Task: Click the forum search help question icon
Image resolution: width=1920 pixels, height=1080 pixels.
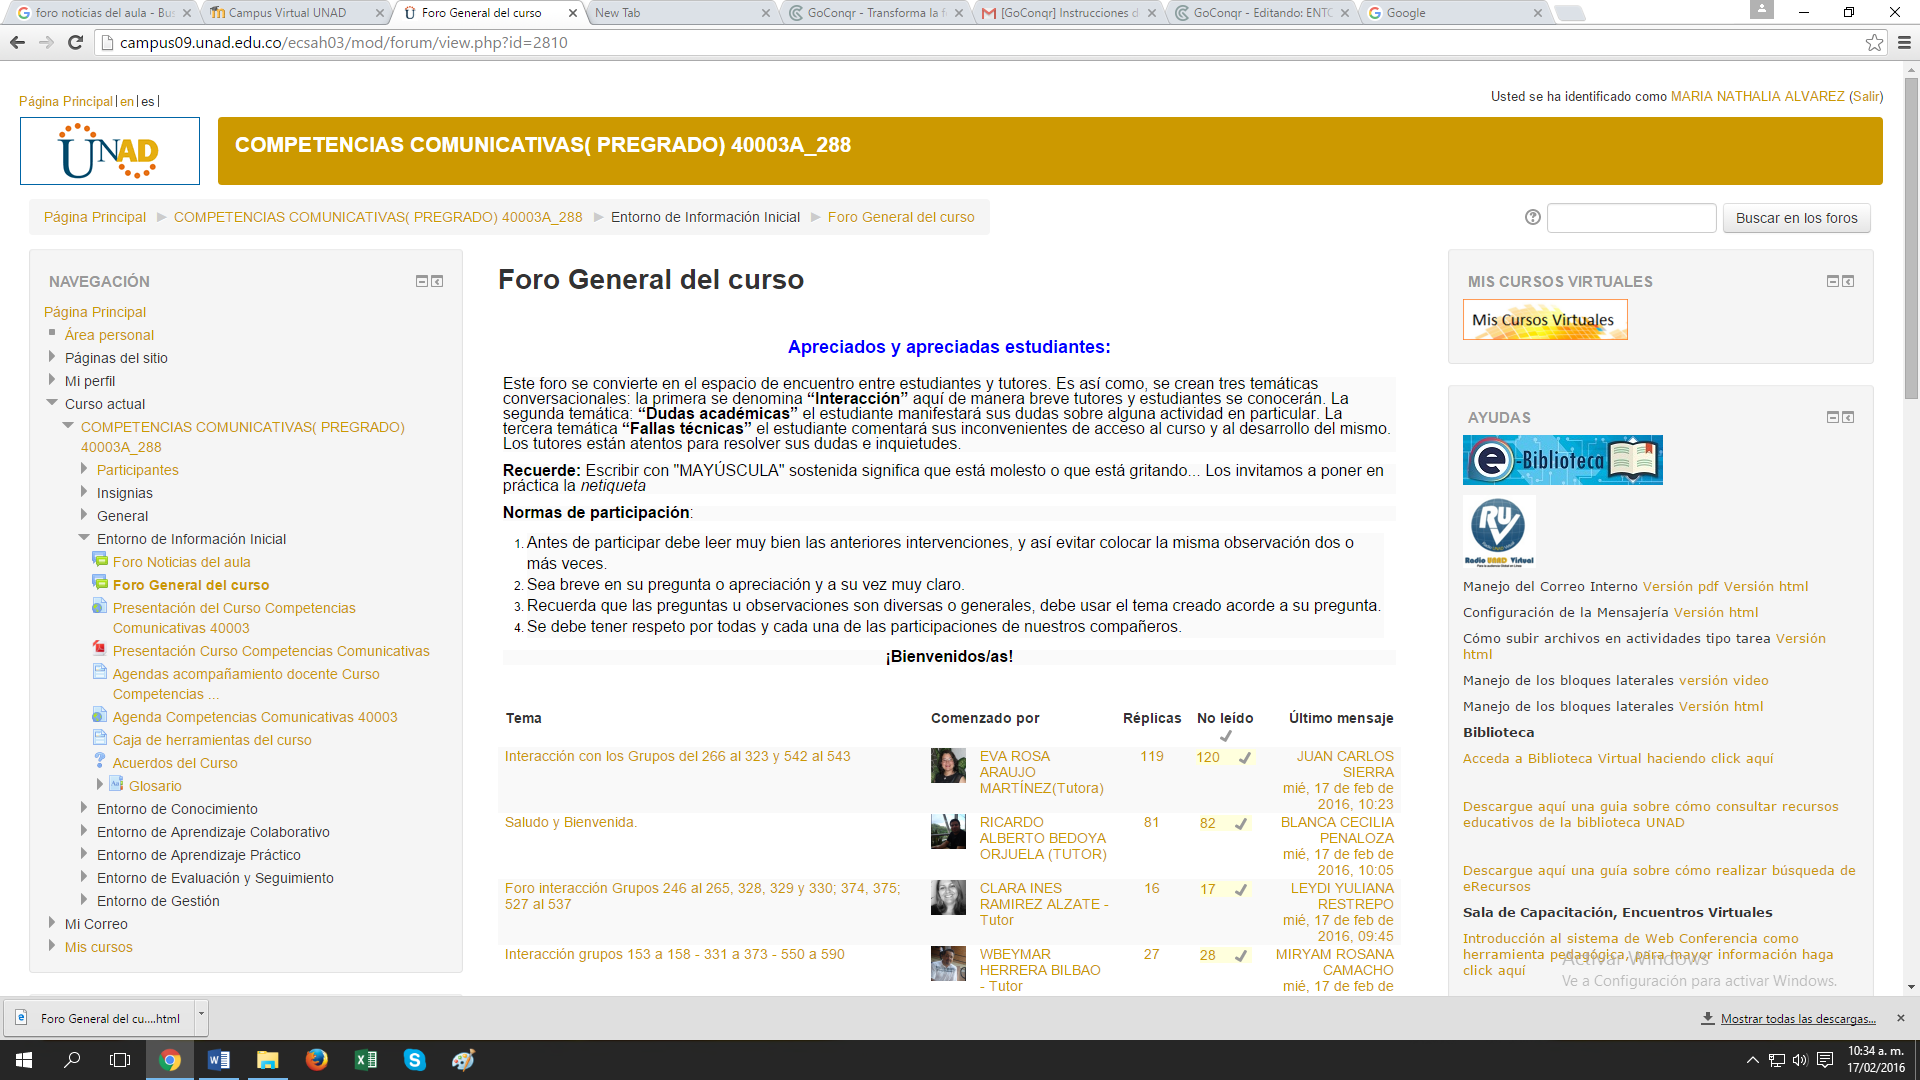Action: click(x=1532, y=217)
